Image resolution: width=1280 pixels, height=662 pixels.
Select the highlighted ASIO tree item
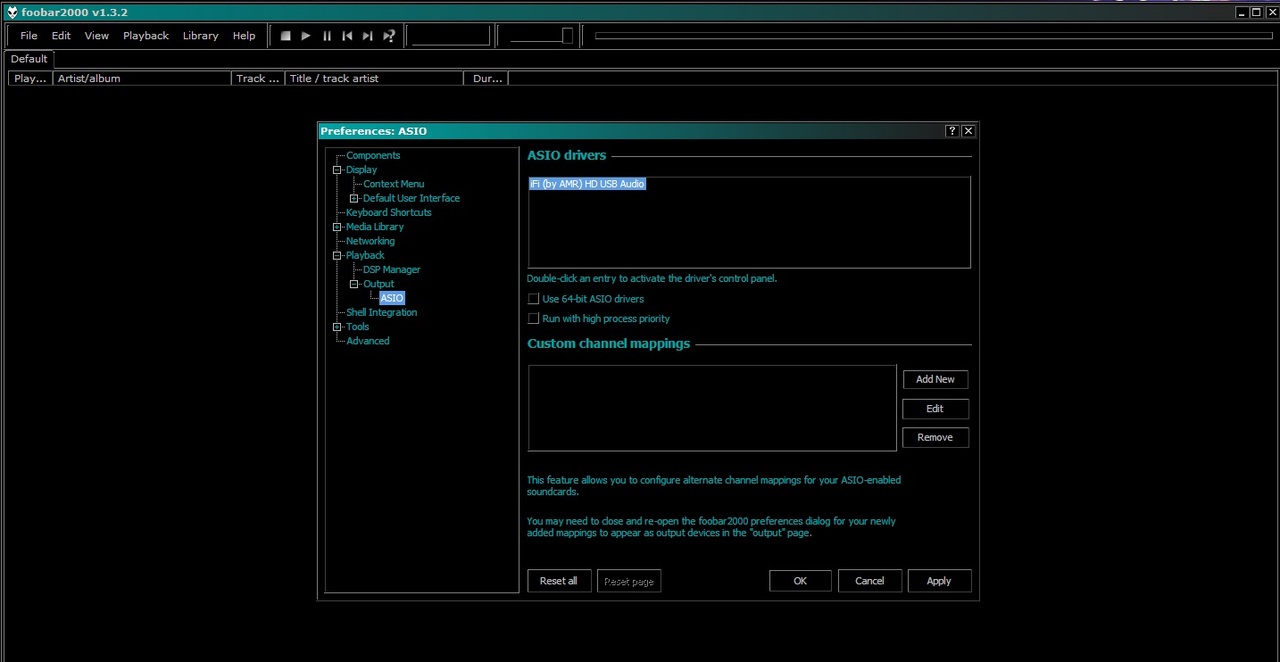click(x=392, y=298)
